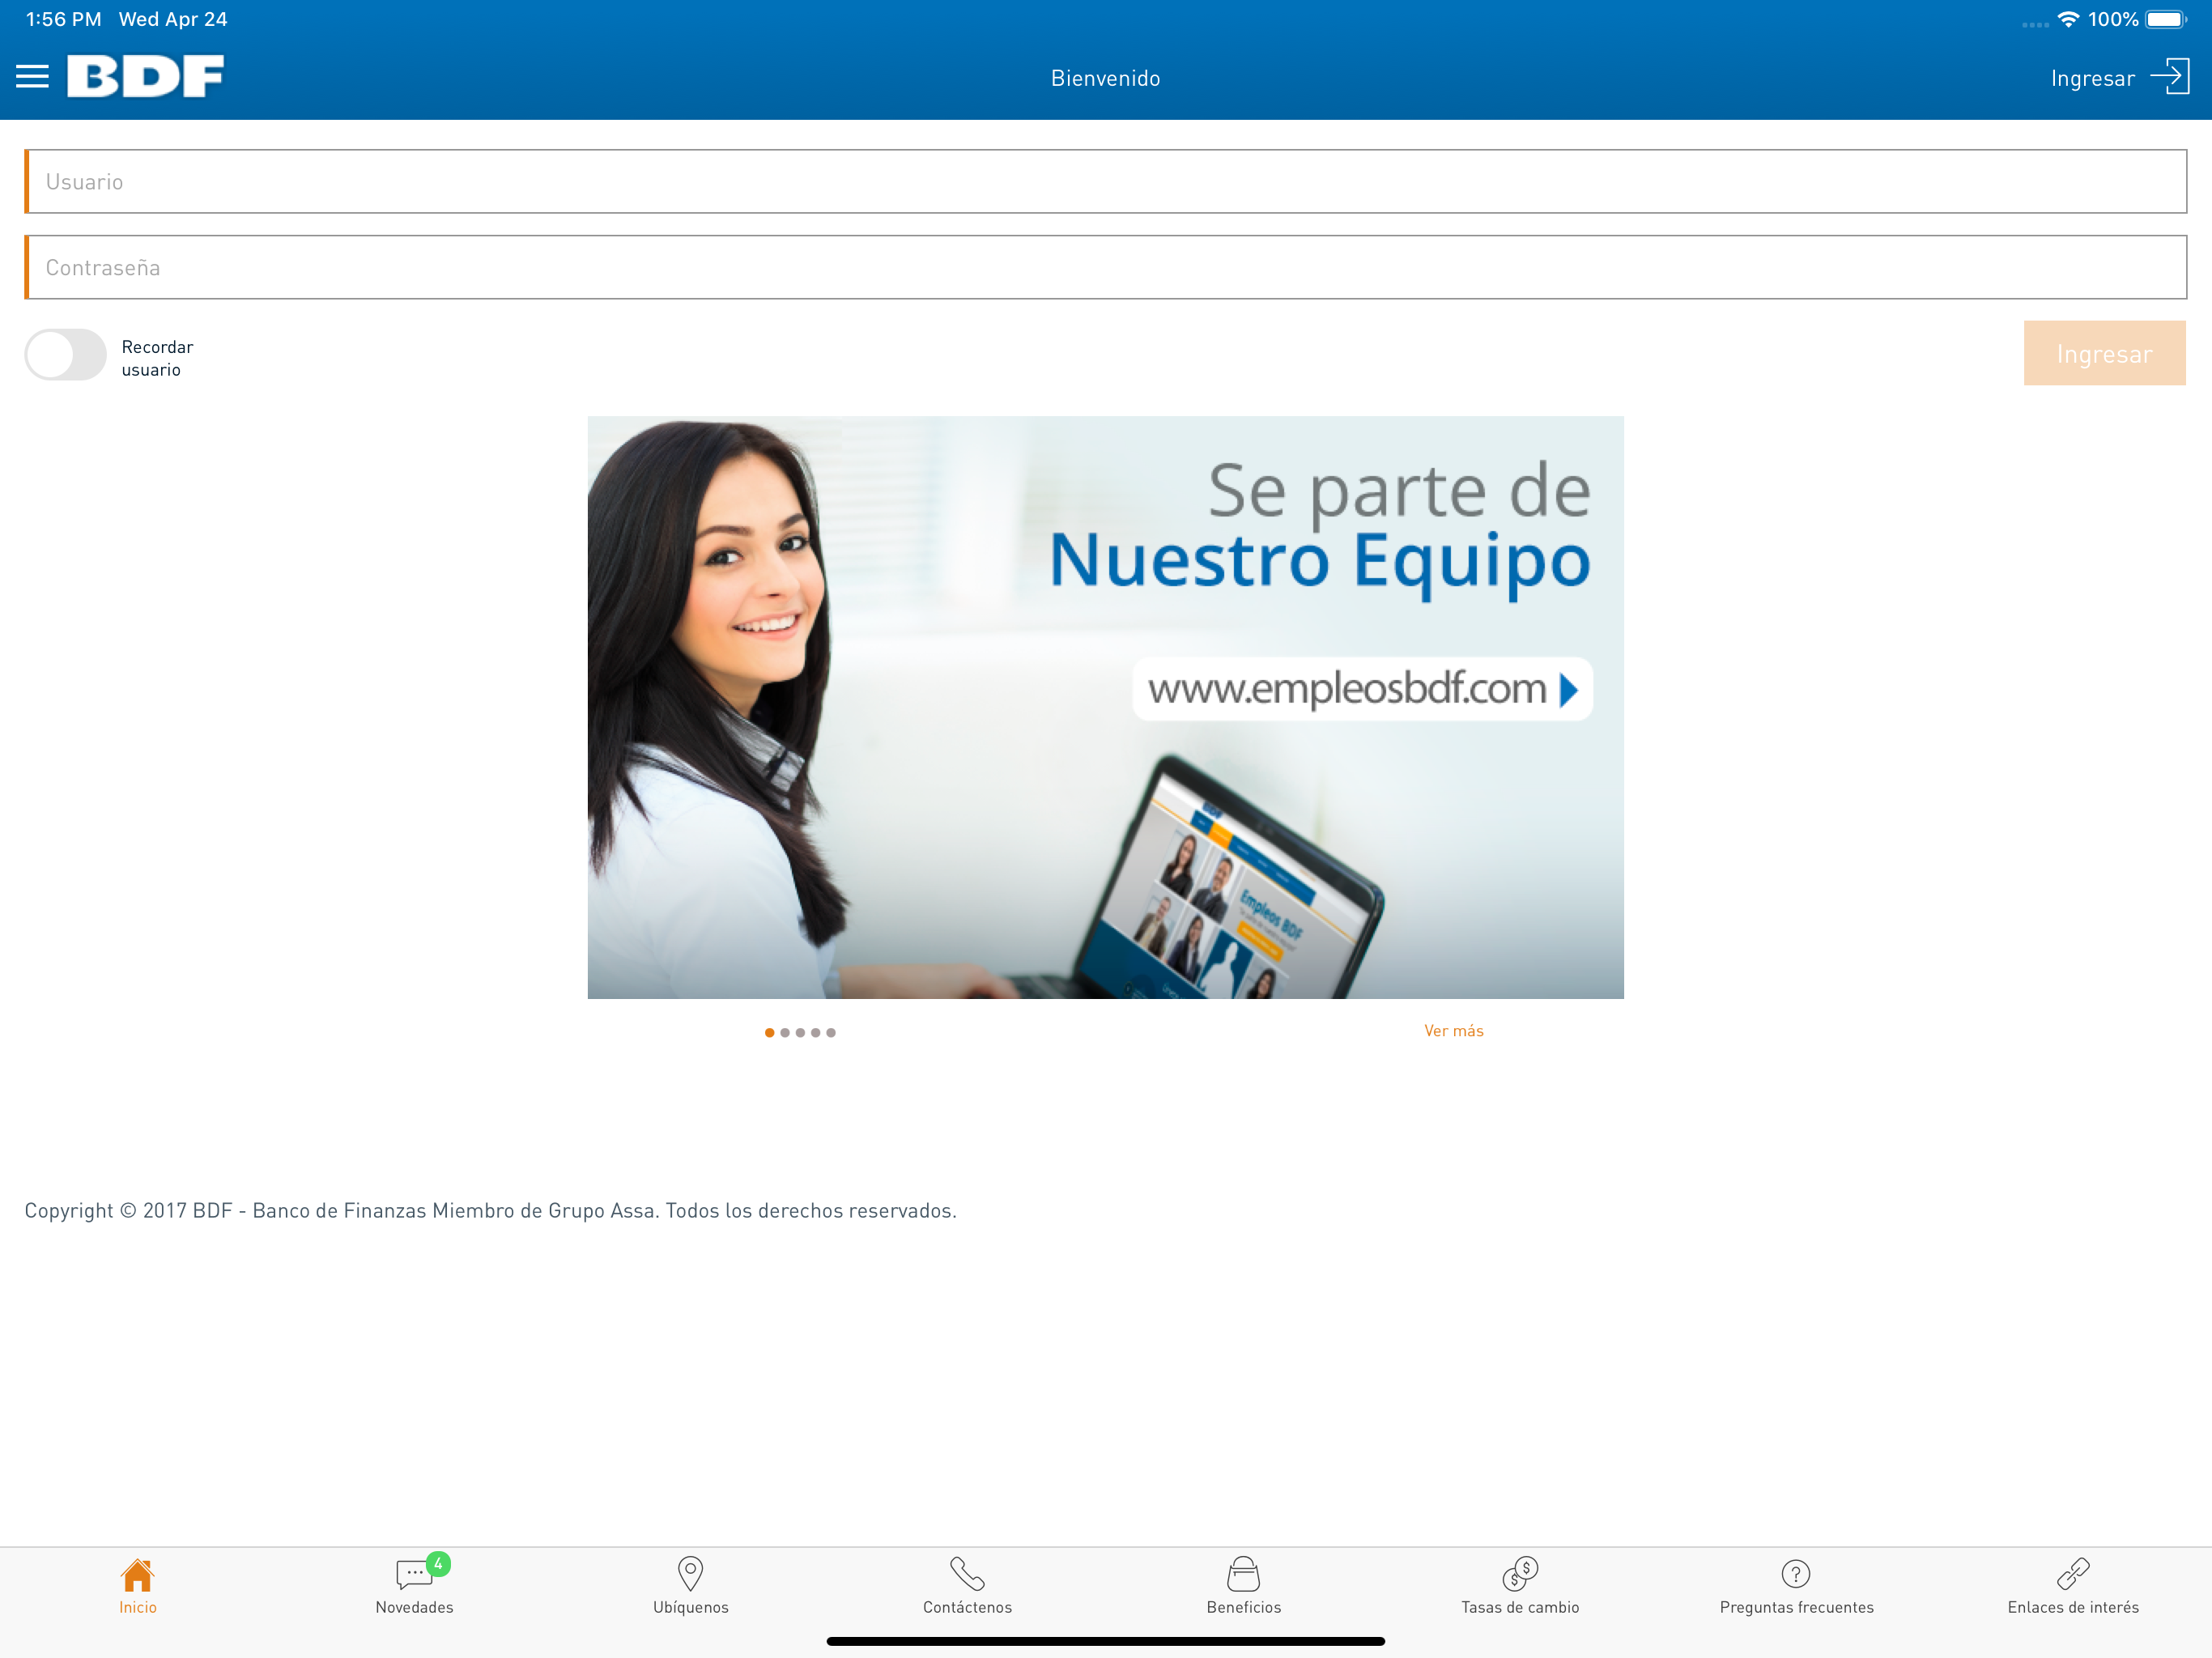The image size is (2212, 1658).
Task: Select the first carousel page dot
Action: point(769,1032)
